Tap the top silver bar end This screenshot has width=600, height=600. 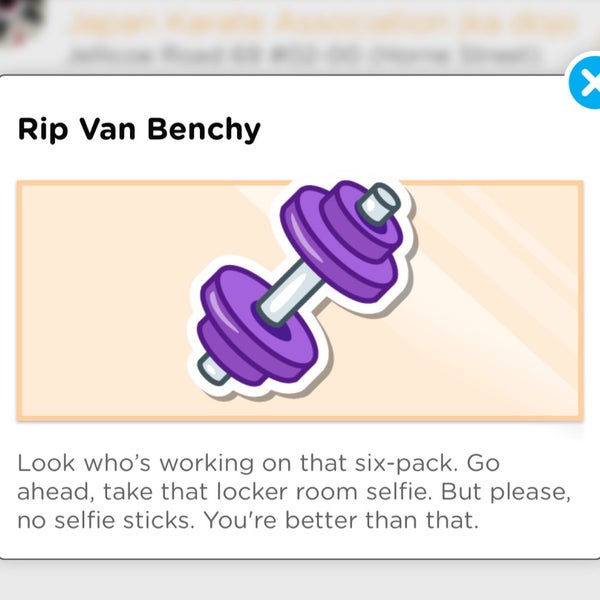click(379, 203)
